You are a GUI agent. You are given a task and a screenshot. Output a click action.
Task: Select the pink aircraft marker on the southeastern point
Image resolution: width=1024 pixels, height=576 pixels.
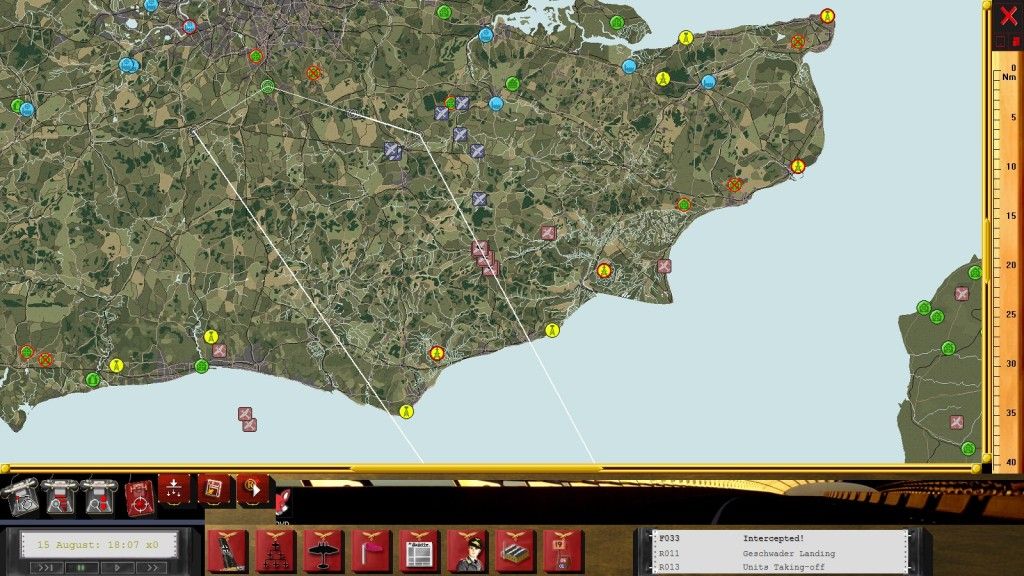pos(664,266)
